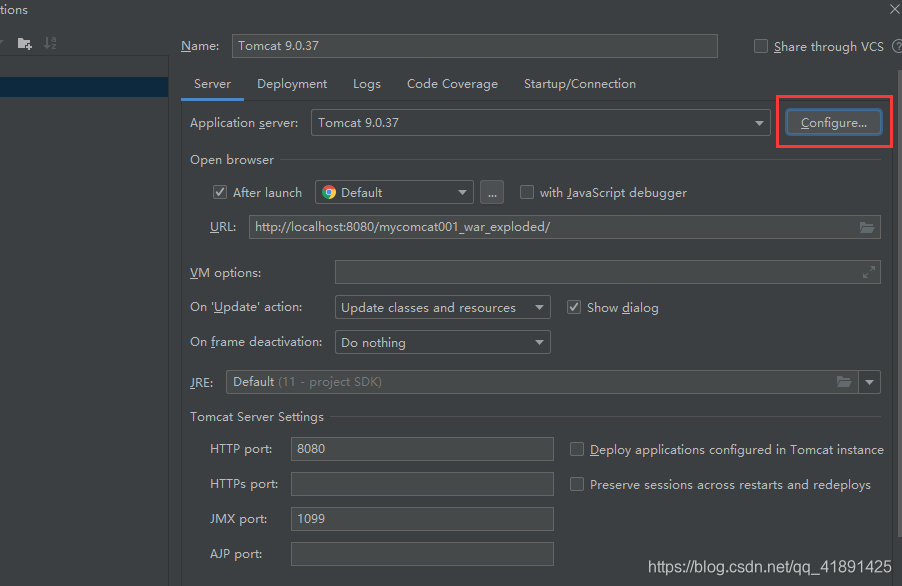Click the create new folder icon
The image size is (902, 586).
(25, 43)
